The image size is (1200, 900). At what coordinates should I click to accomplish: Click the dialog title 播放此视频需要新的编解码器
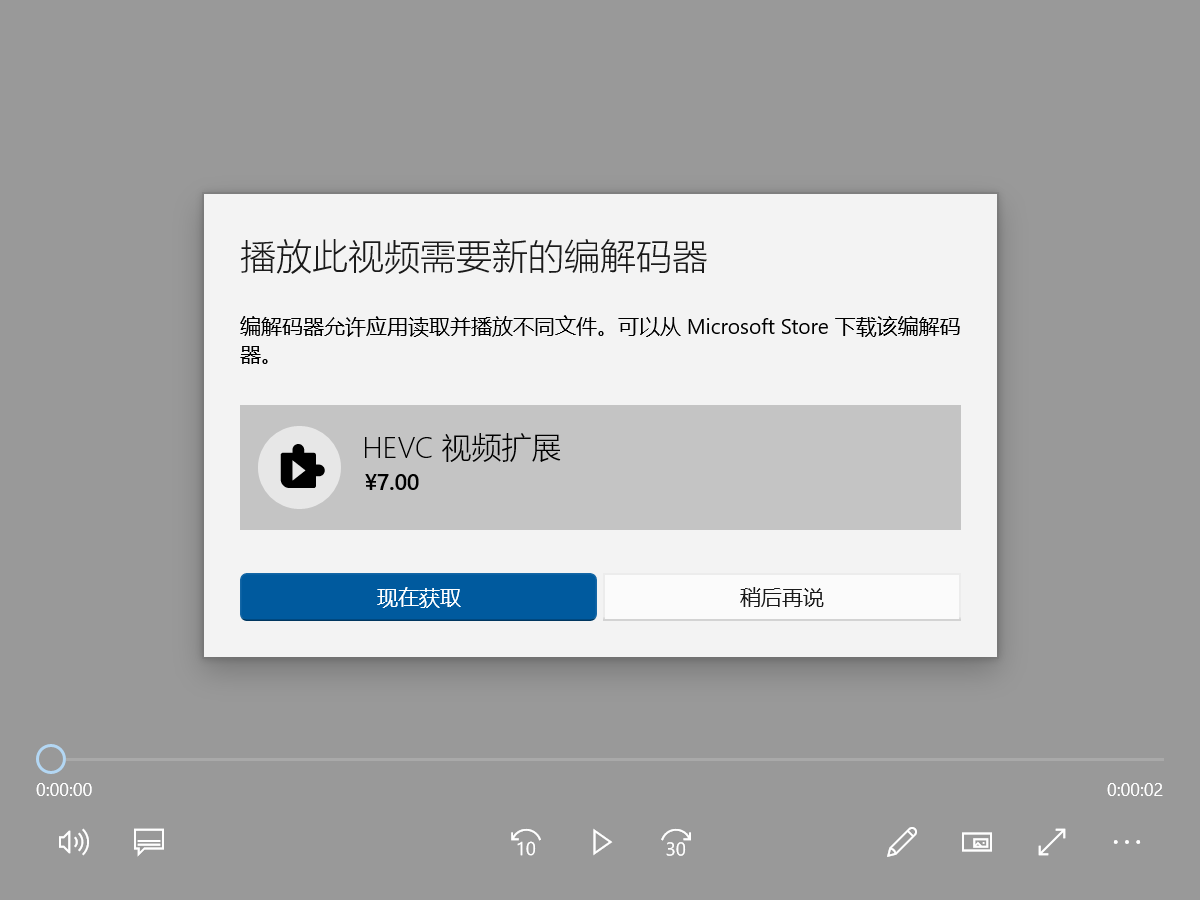[x=474, y=257]
